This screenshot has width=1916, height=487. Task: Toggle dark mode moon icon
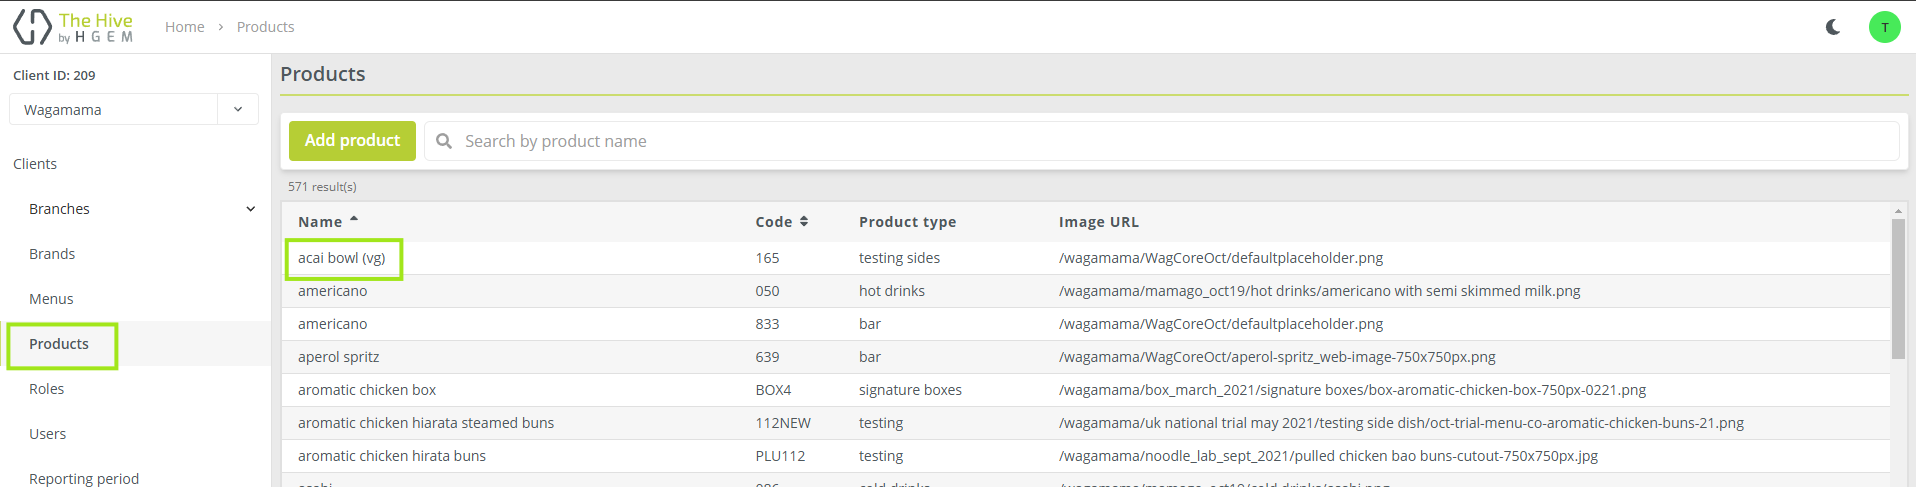coord(1833,27)
